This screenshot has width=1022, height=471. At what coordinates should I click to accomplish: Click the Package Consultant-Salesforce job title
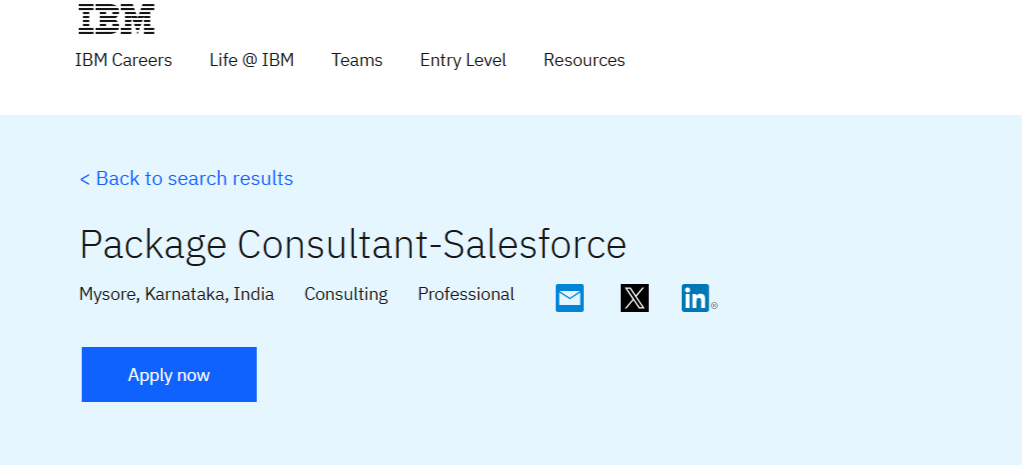click(x=352, y=245)
